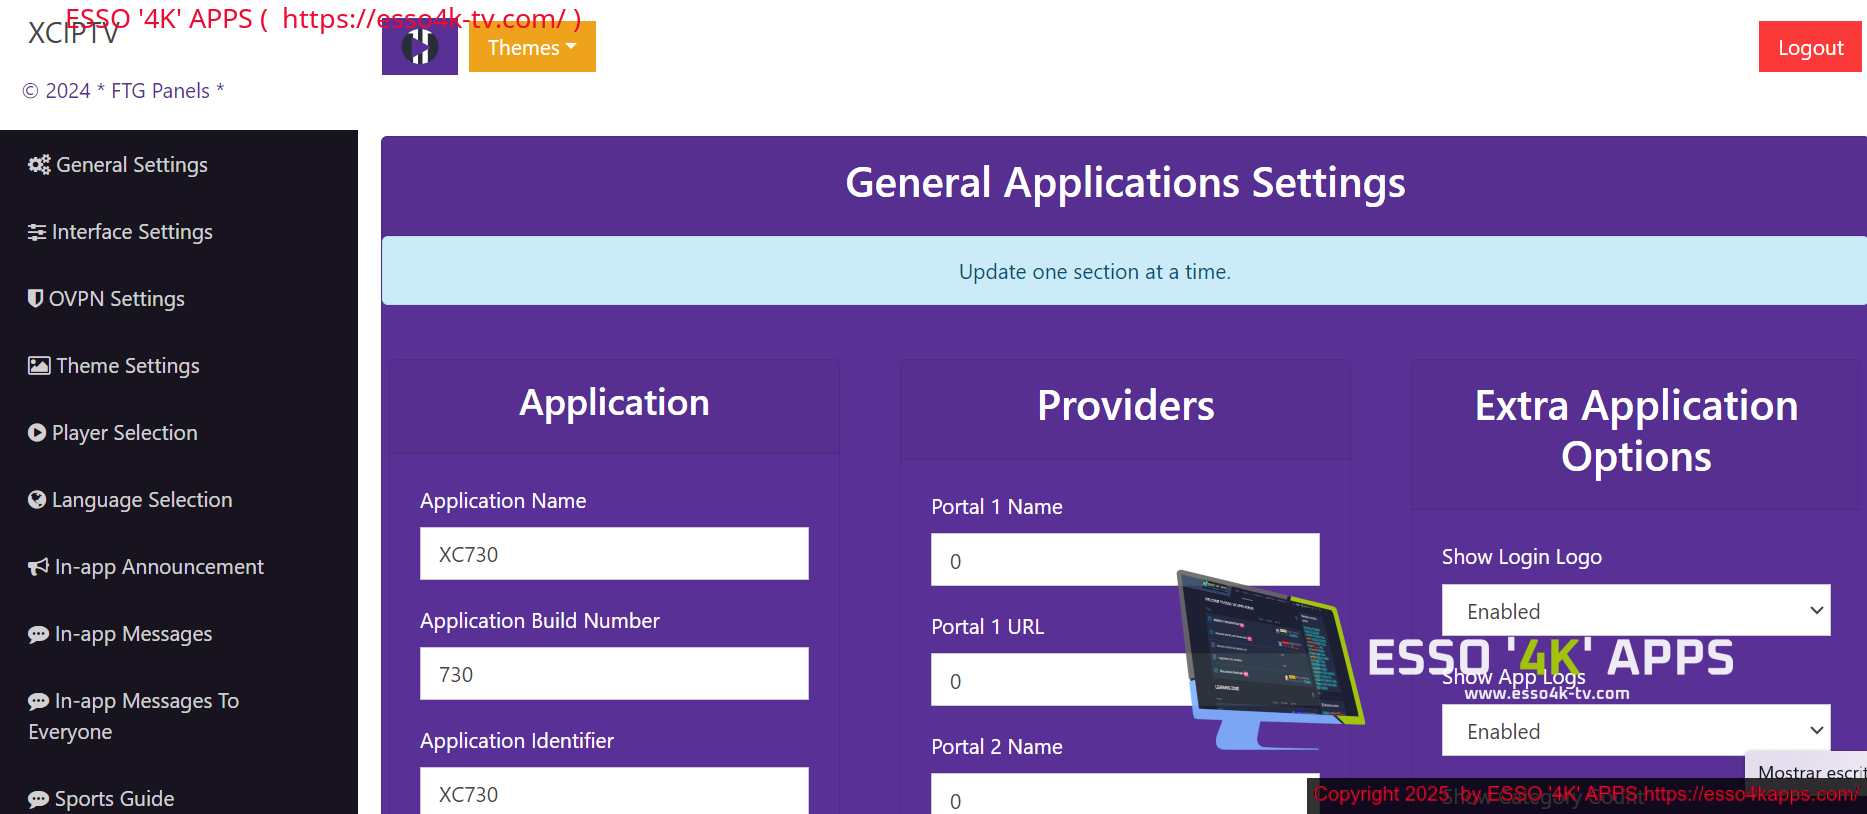The image size is (1867, 814).
Task: Open the Sports Guide page
Action: 101,799
